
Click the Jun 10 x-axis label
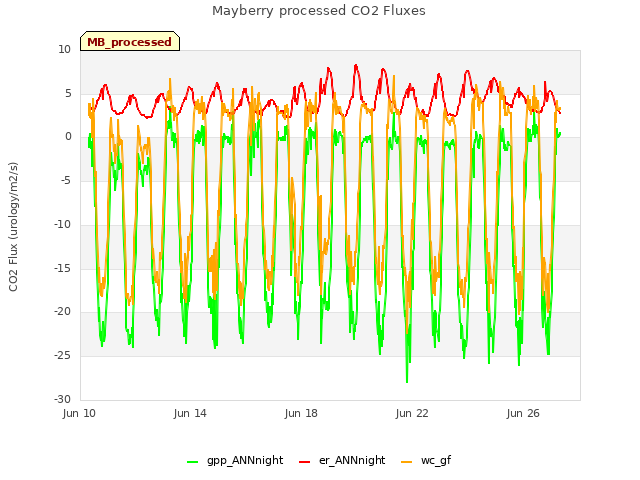click(79, 413)
